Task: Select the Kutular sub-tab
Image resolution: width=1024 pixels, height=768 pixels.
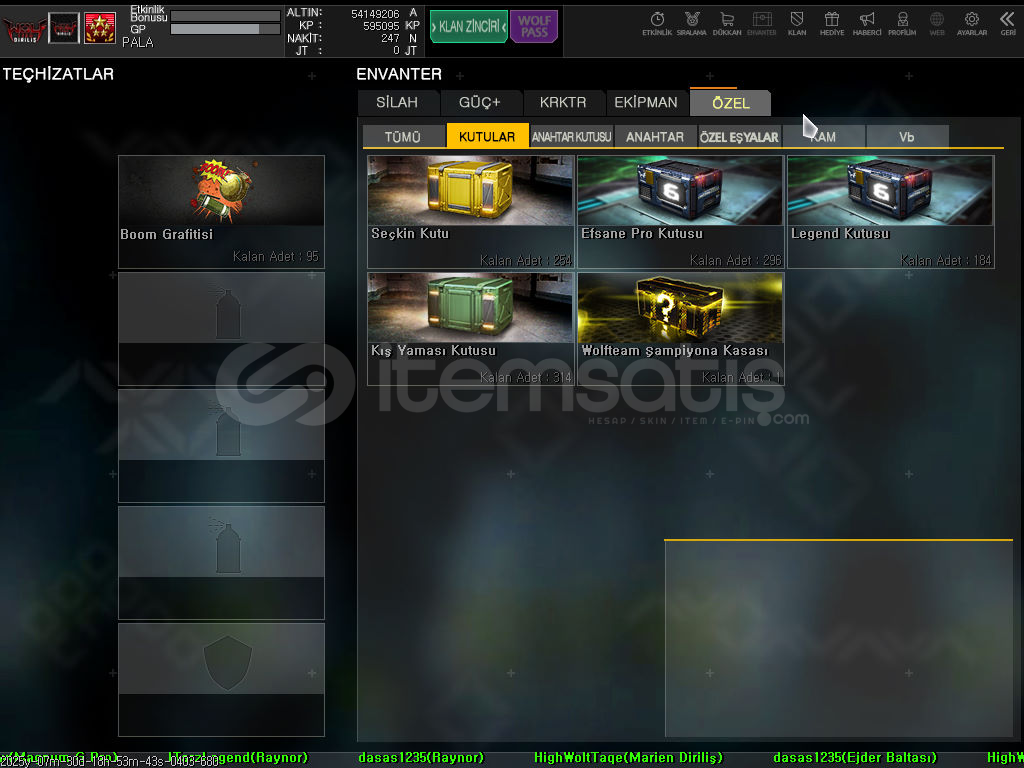Action: [x=487, y=136]
